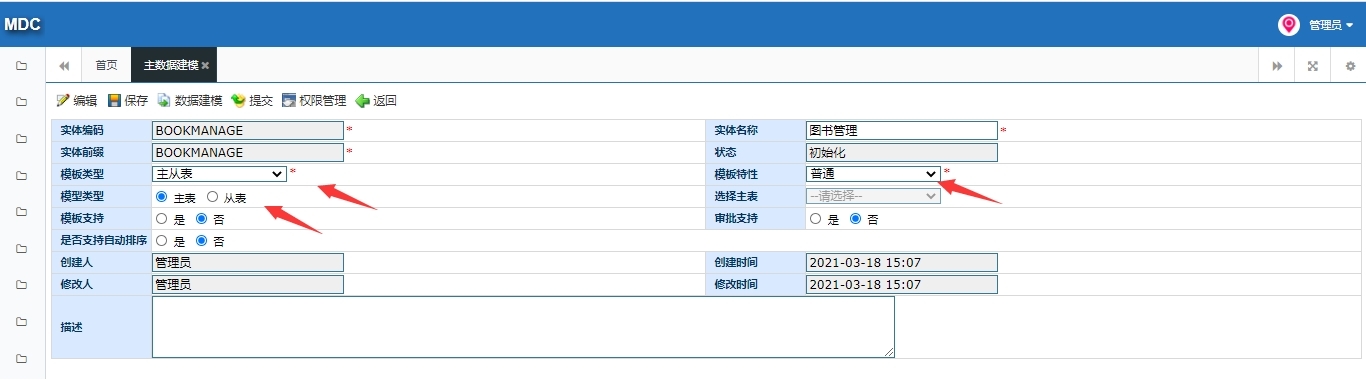Image resolution: width=1366 pixels, height=381 pixels.
Task: Click the double-right arrow to move tabs right
Action: click(x=1277, y=66)
